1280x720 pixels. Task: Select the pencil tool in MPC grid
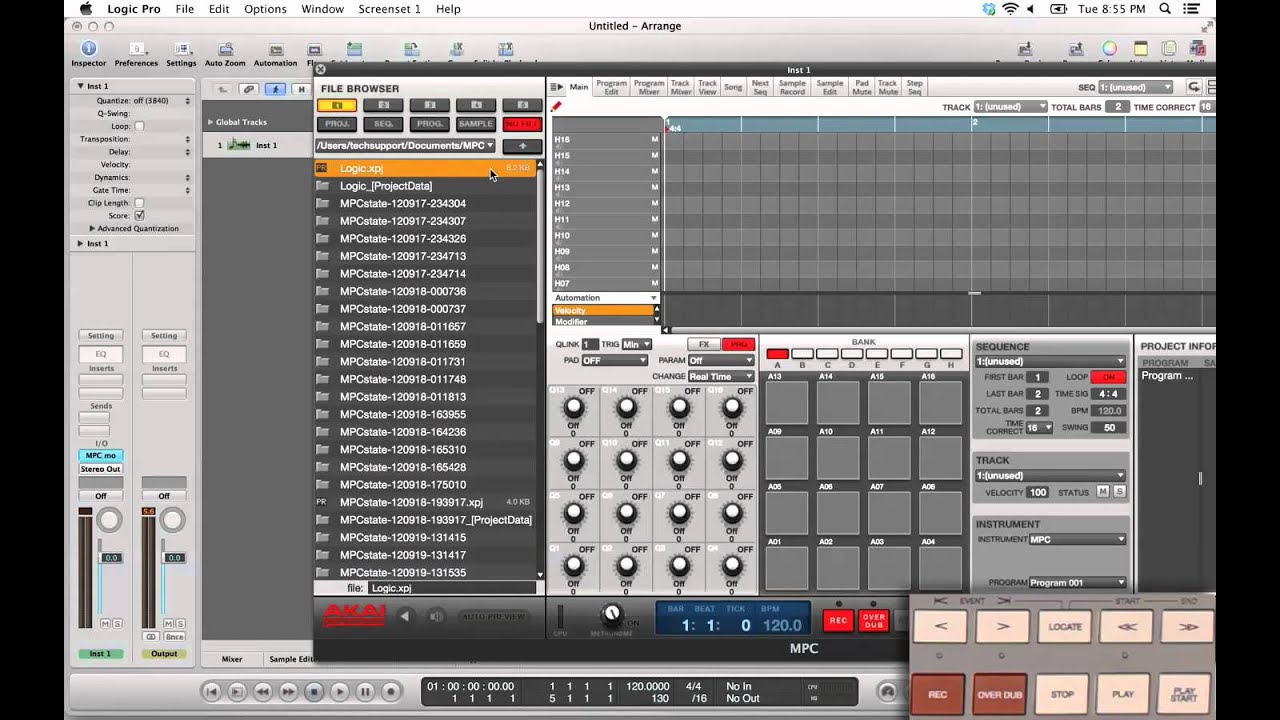pyautogui.click(x=557, y=107)
